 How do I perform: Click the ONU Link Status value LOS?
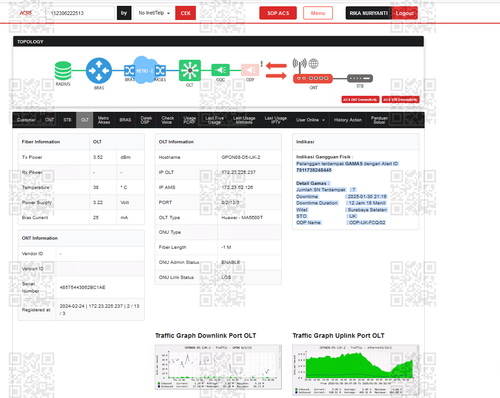point(226,277)
